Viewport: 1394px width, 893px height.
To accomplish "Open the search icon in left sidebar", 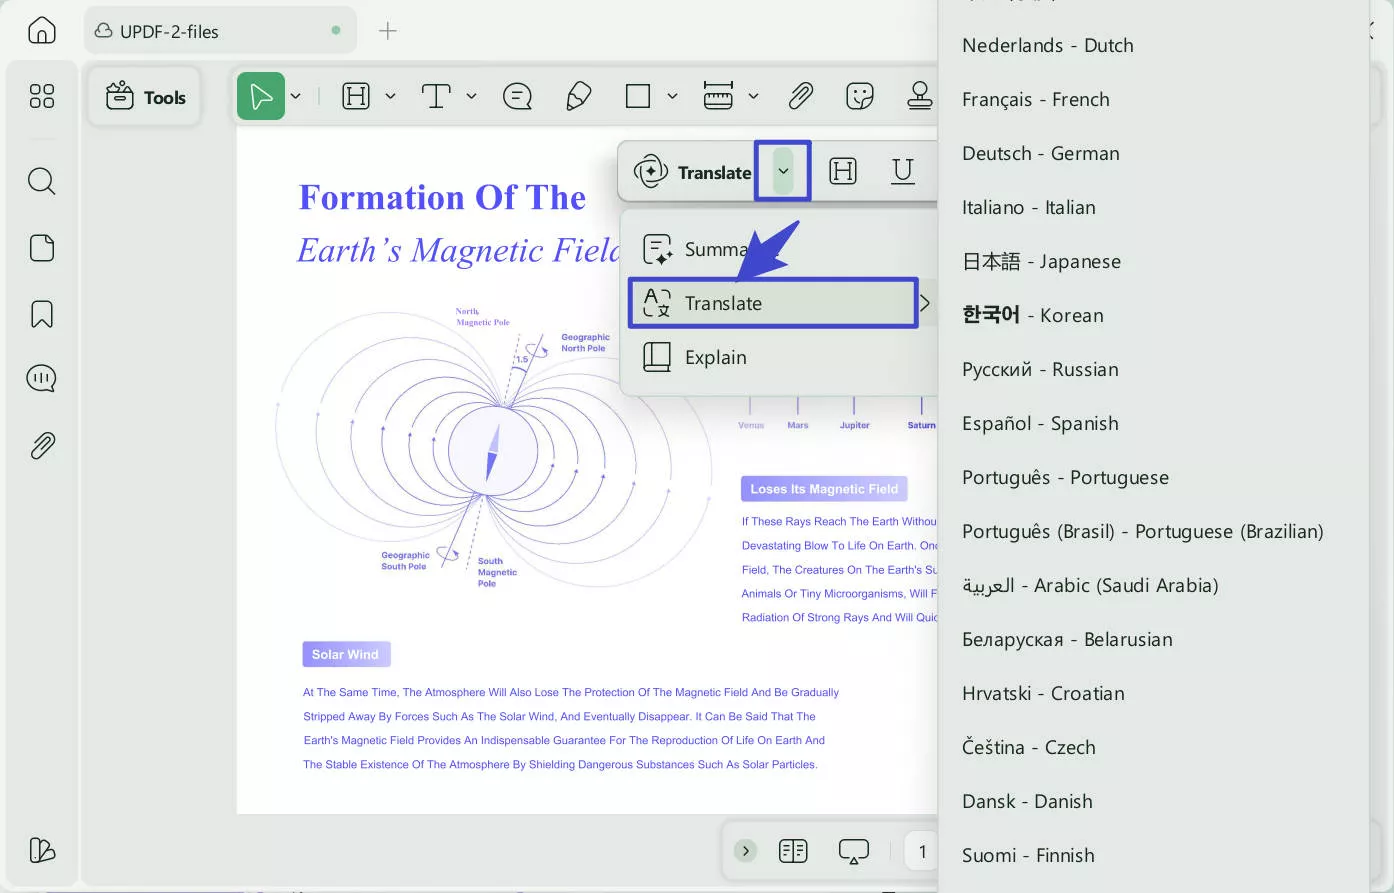I will tap(42, 181).
